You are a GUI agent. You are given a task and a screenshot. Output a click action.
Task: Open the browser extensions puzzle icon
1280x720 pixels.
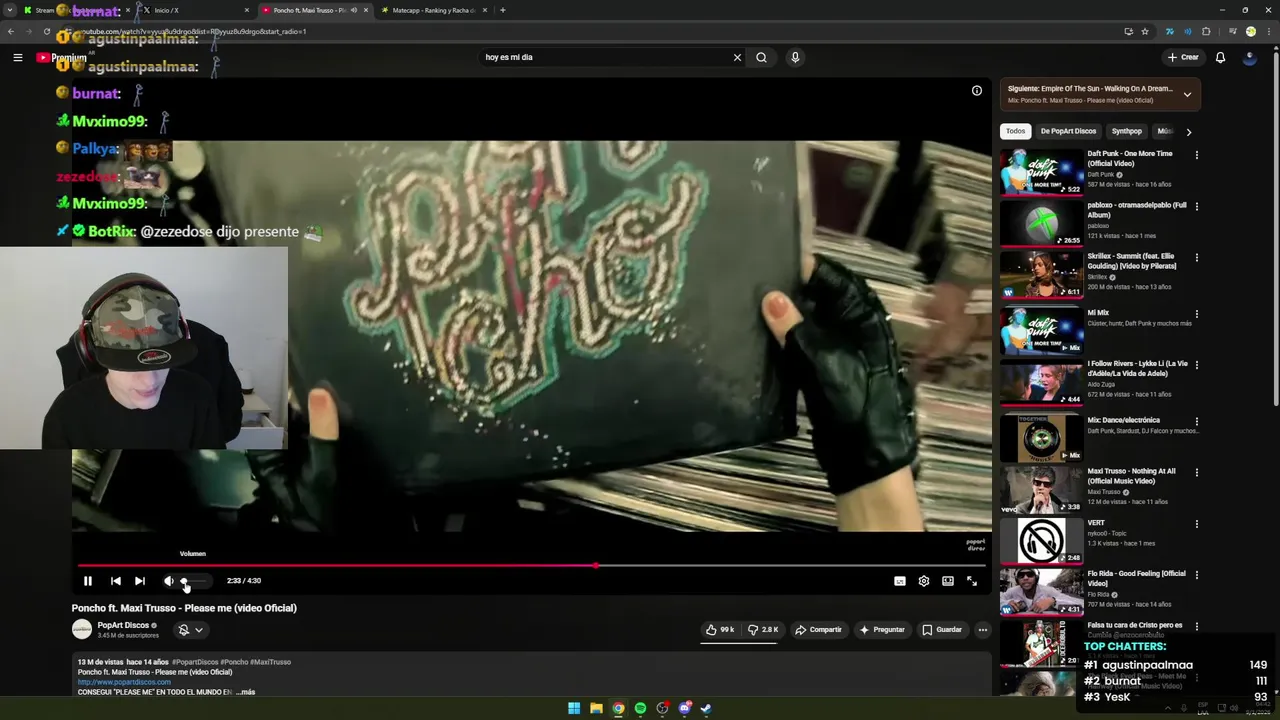[x=1206, y=31]
